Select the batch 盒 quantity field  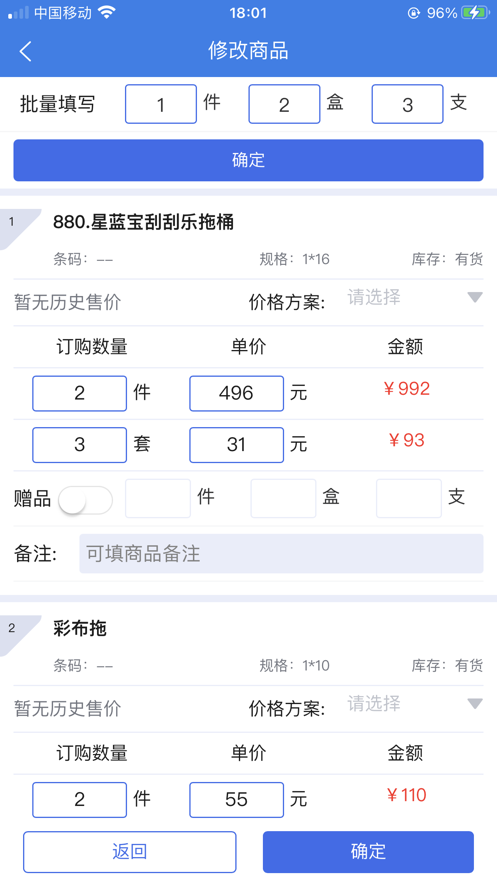coord(284,104)
